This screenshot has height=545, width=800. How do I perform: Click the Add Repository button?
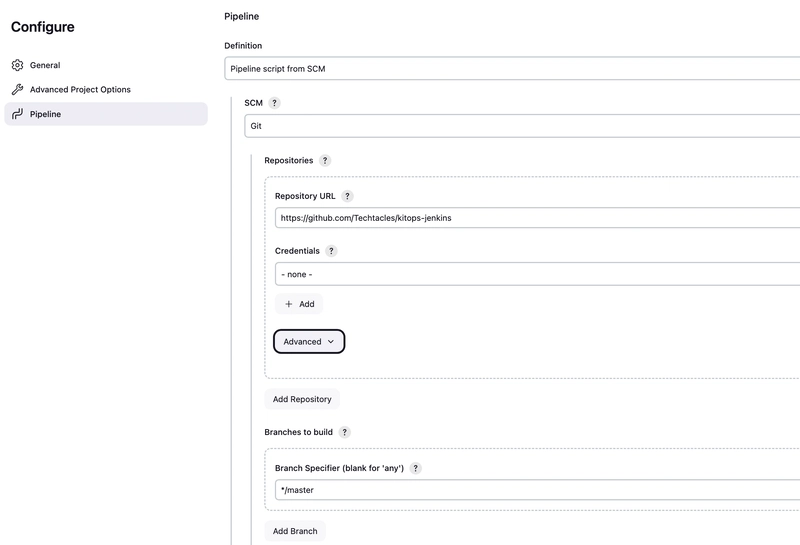(x=302, y=399)
